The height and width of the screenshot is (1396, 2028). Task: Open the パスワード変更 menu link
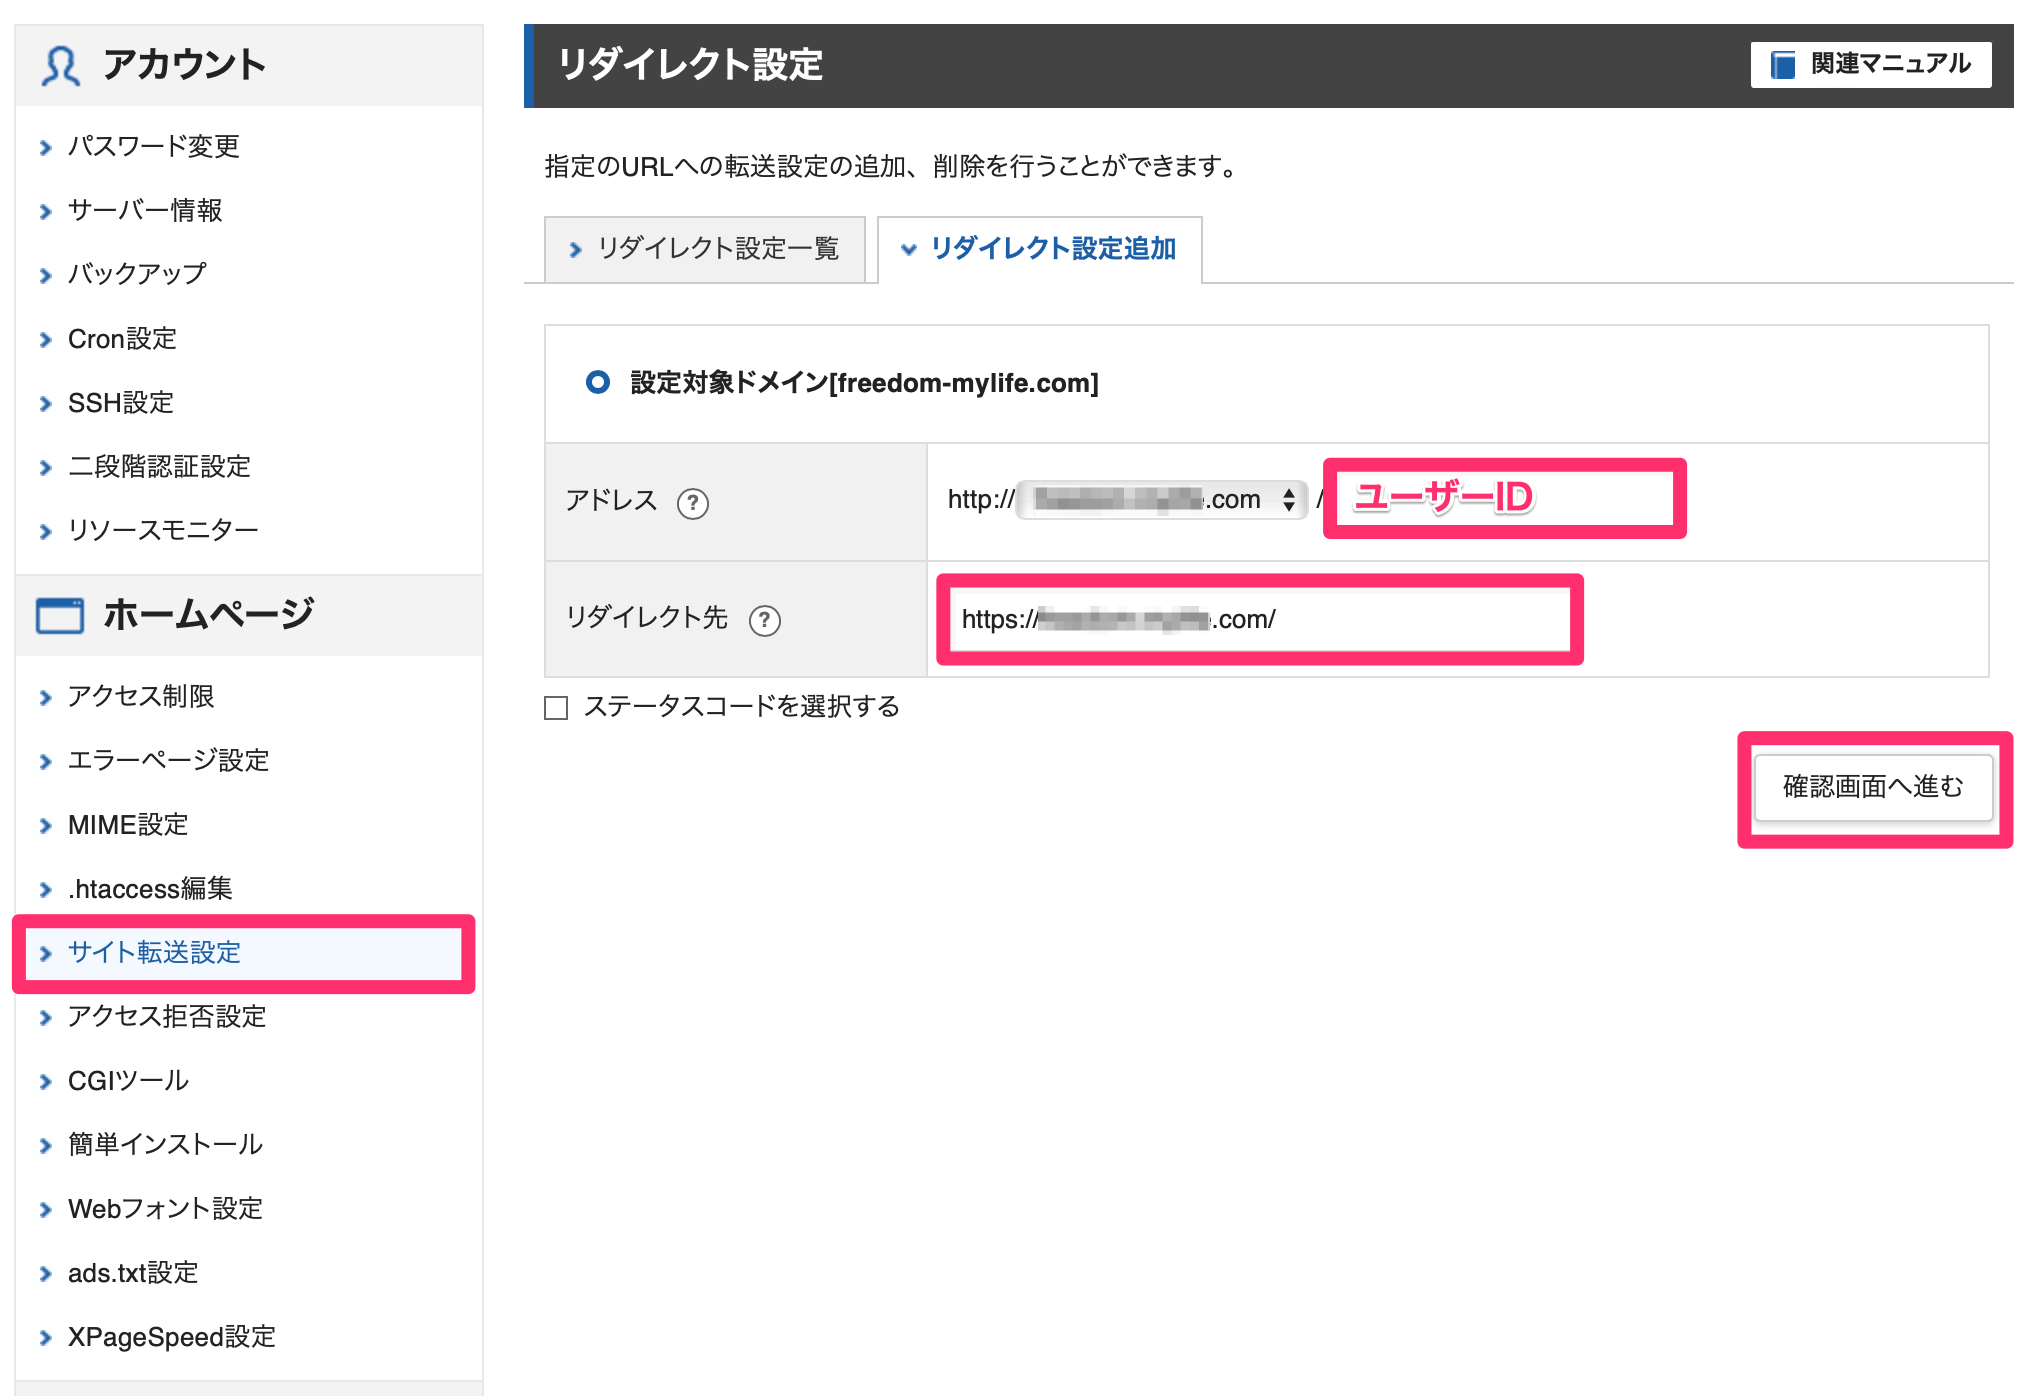coord(153,146)
